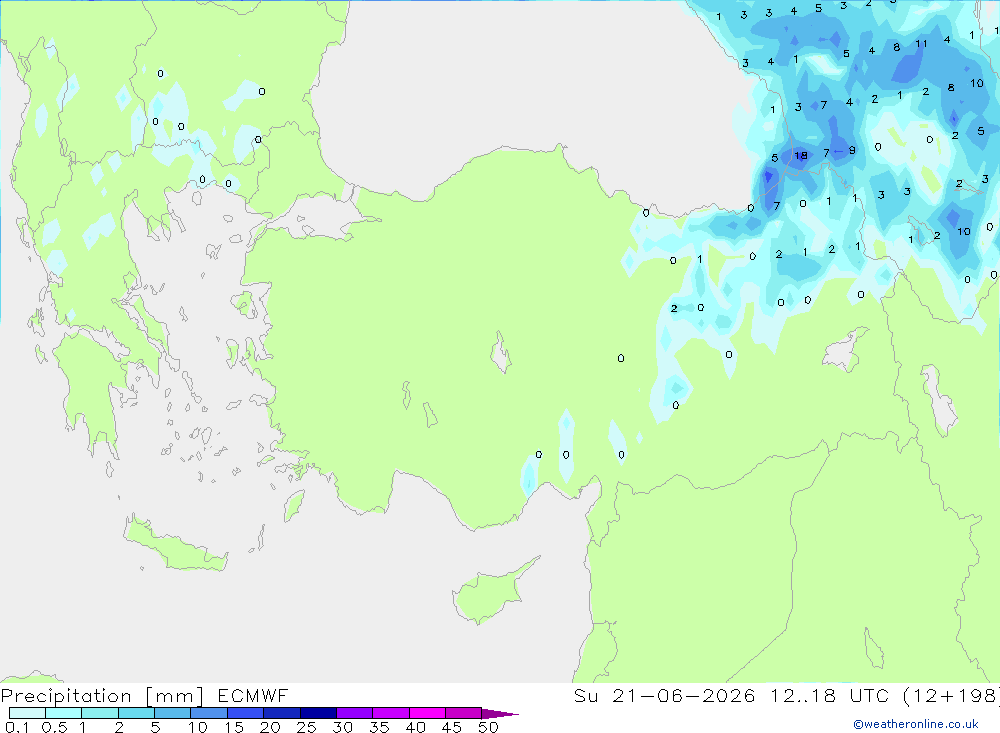1000x733 pixels.
Task: Click the legend label '30'
Action: click(342, 727)
